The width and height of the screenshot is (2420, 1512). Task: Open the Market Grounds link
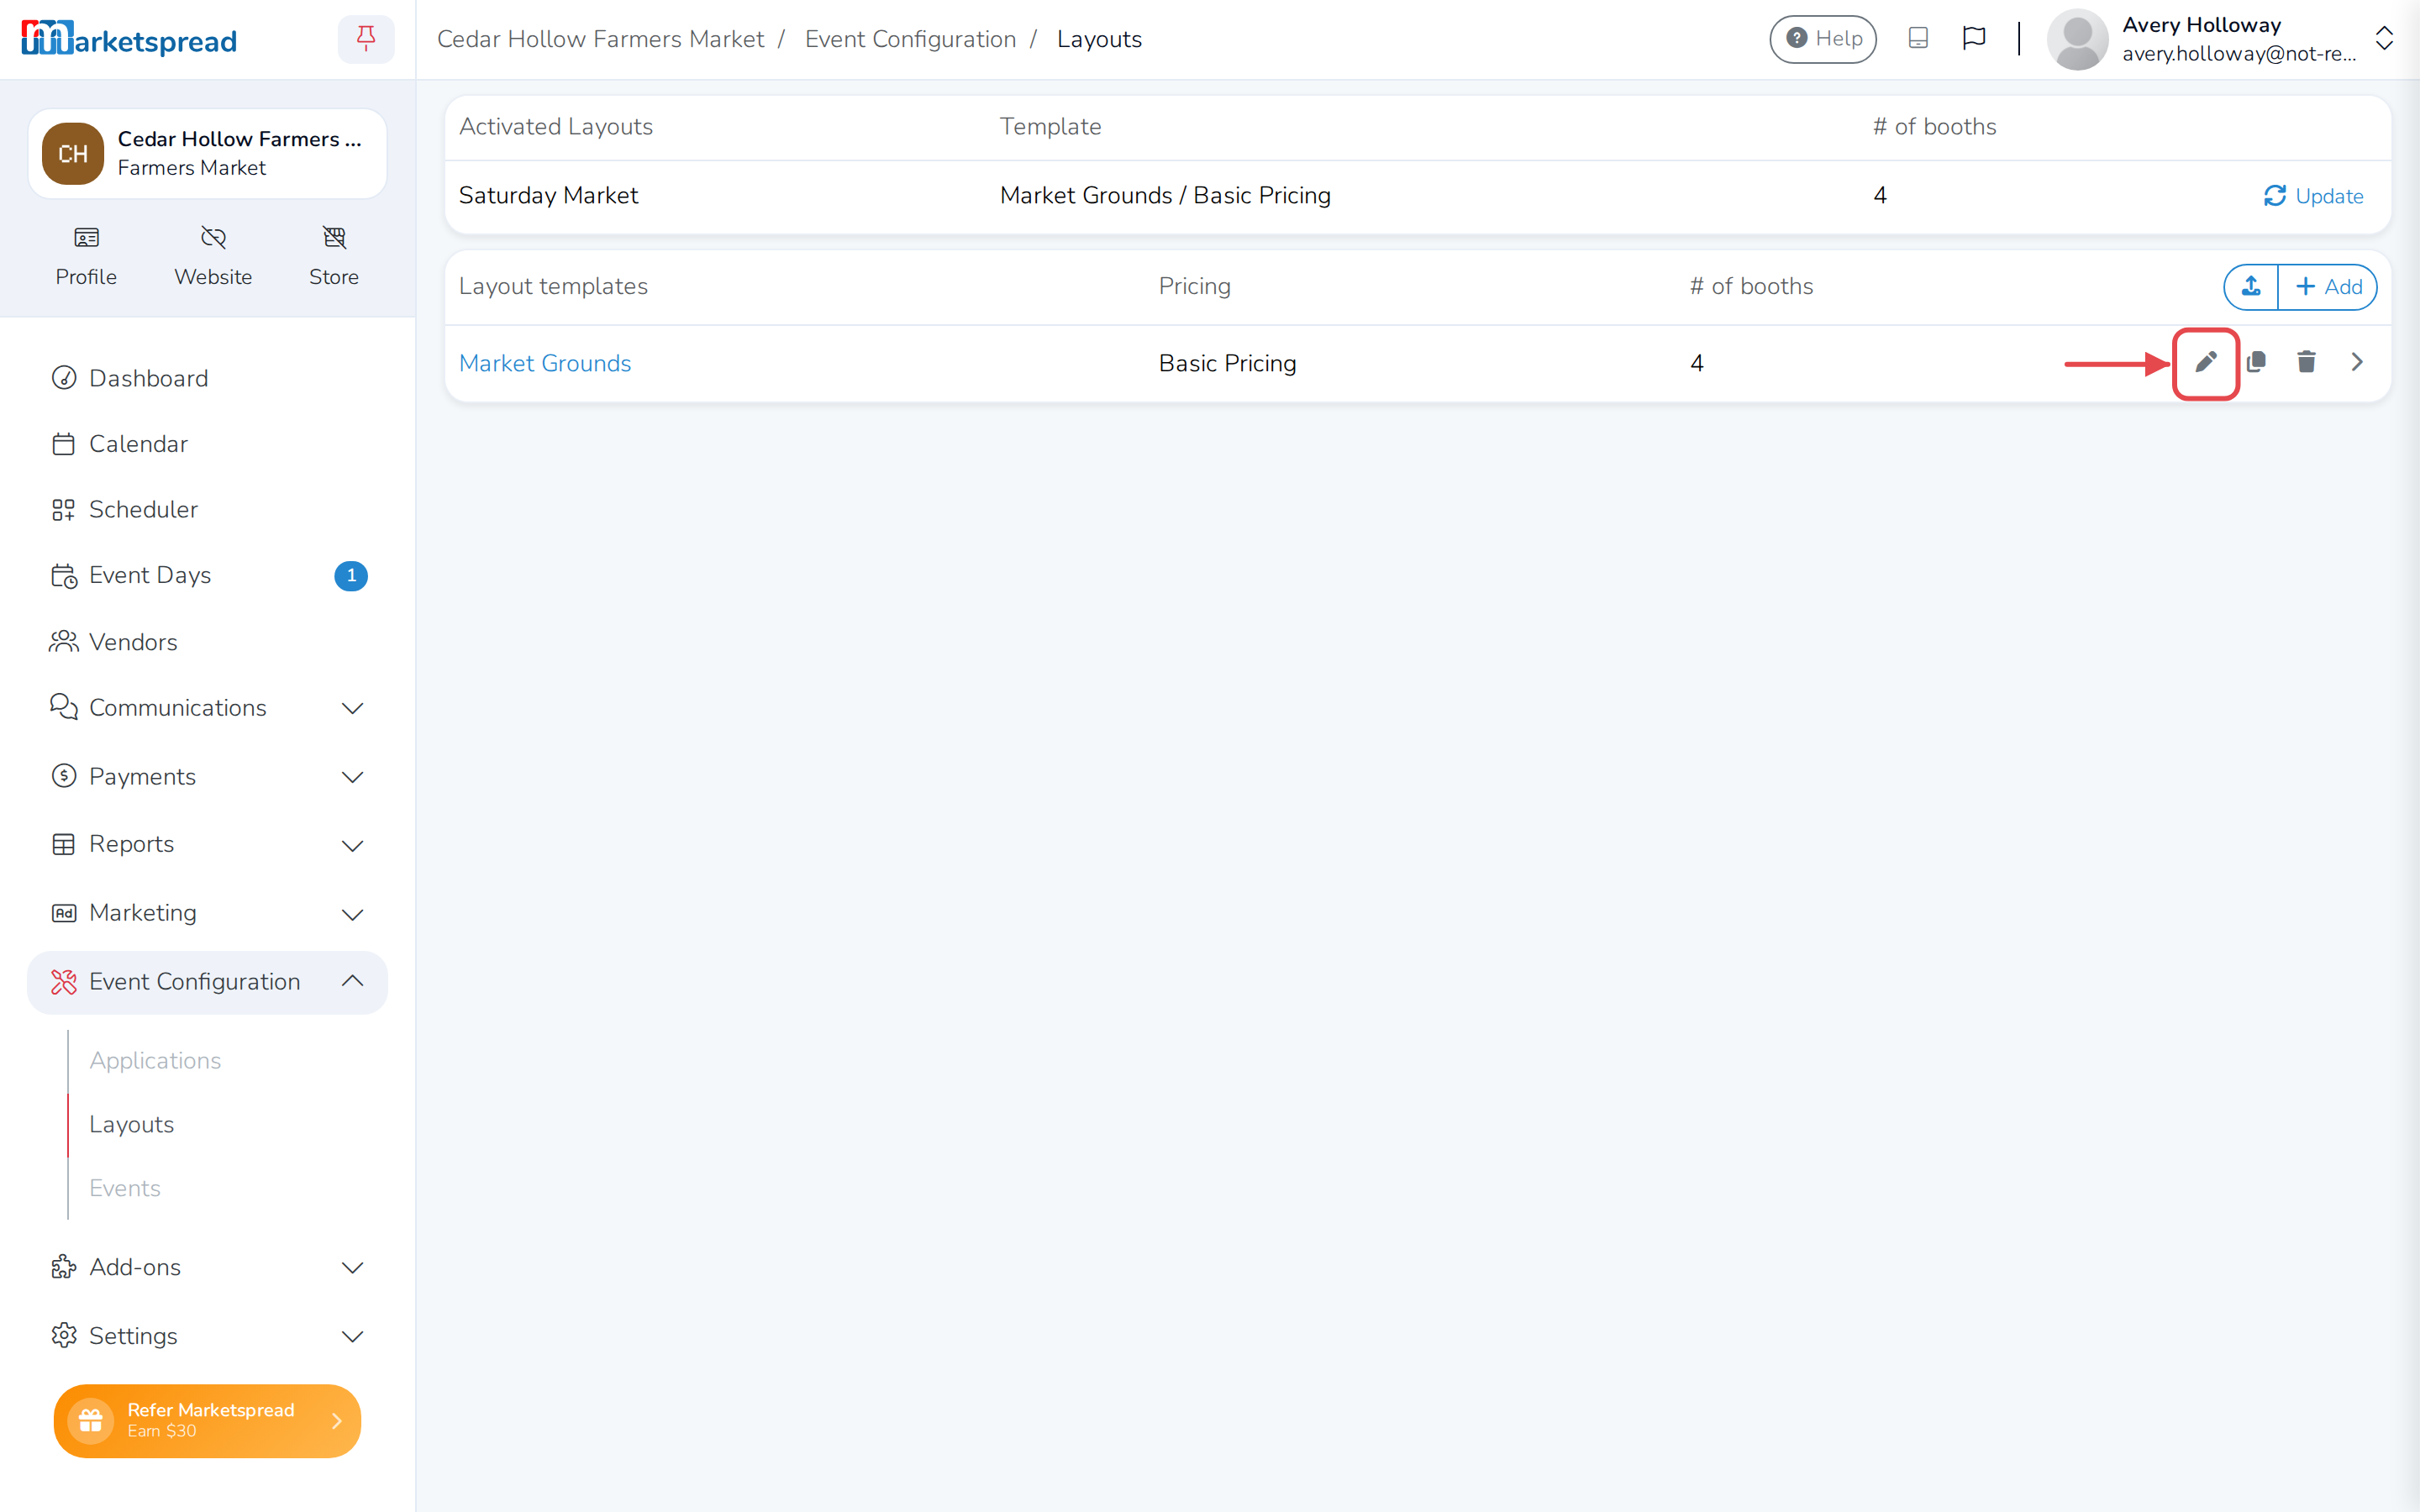545,363
